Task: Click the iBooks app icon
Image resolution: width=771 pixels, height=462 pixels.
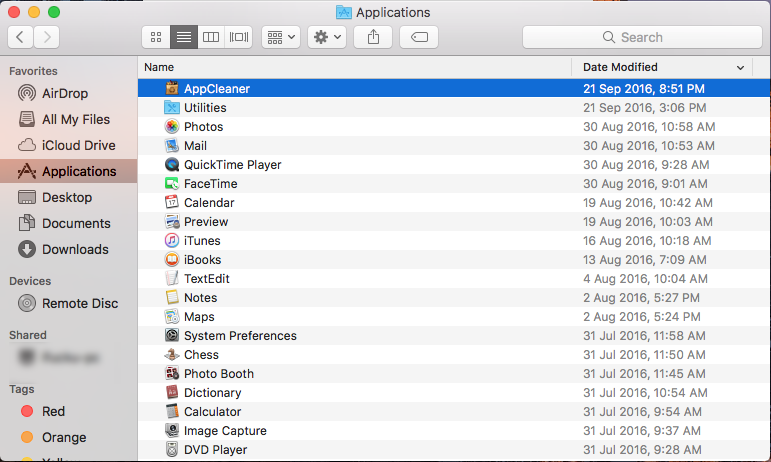Action: click(x=172, y=260)
